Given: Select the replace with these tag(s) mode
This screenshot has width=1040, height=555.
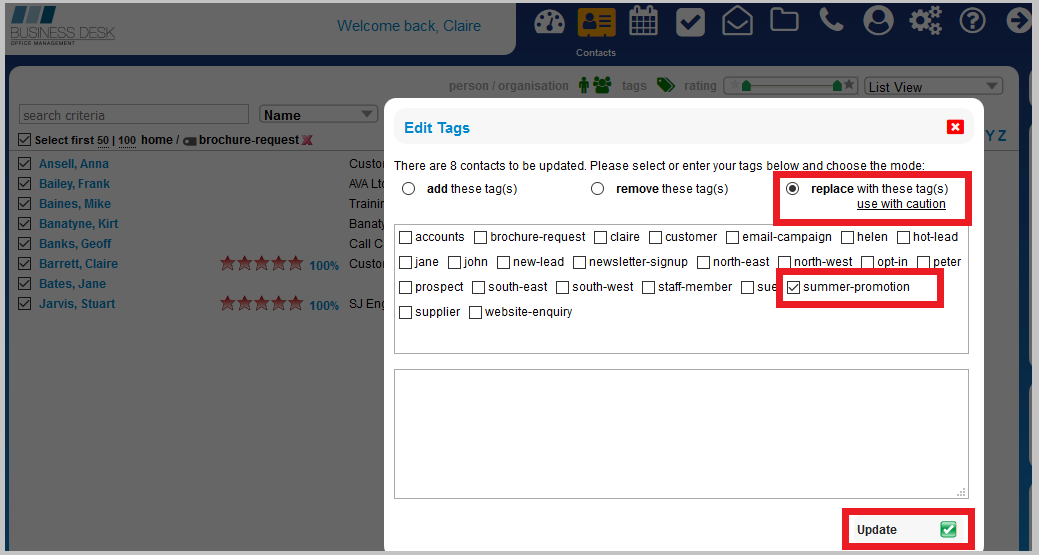Looking at the screenshot, I should point(793,189).
